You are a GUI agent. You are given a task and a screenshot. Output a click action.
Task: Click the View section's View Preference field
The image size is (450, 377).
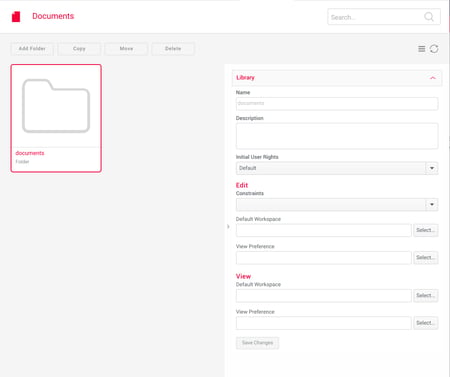[324, 323]
